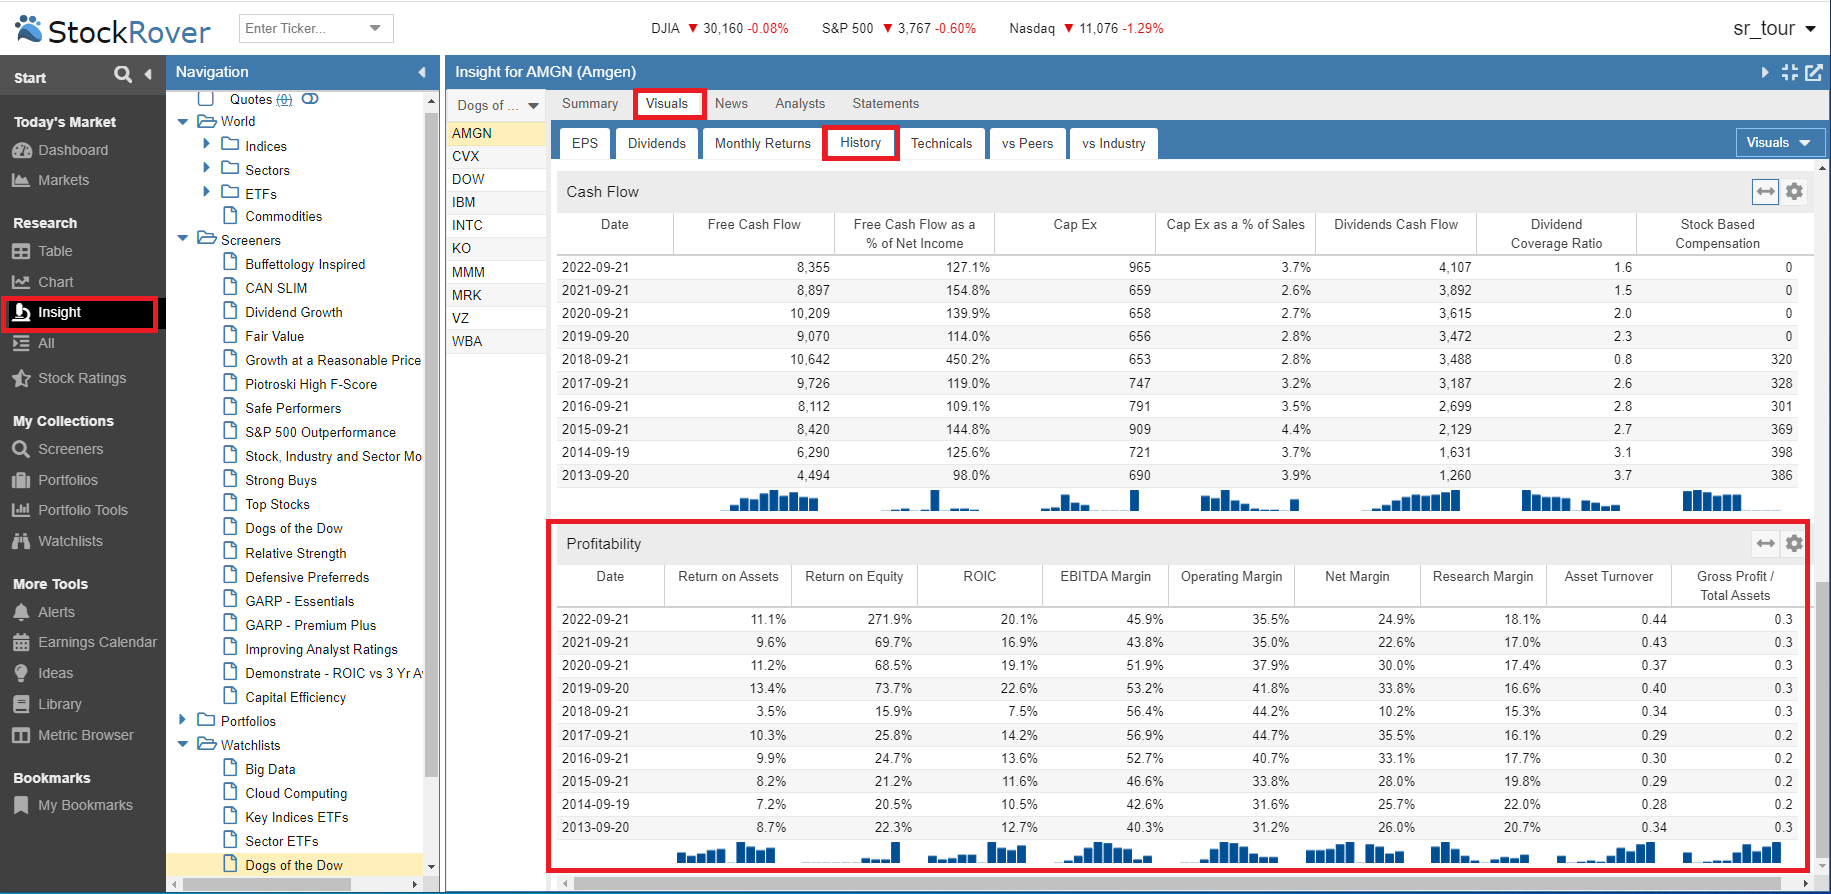This screenshot has height=894, width=1831.
Task: Collapse the Navigation panel arrow
Action: tap(422, 72)
